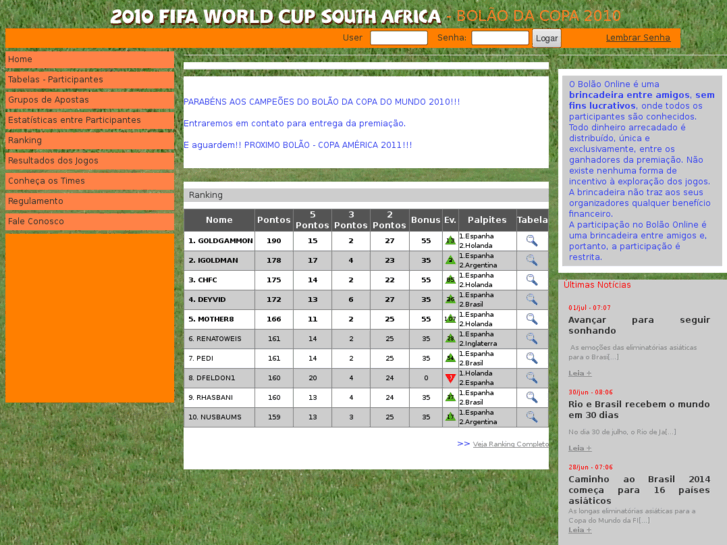Viewport: 727px width, 545px height.
Task: Click green evolution arrow for RHASBANI
Action: [x=450, y=397]
